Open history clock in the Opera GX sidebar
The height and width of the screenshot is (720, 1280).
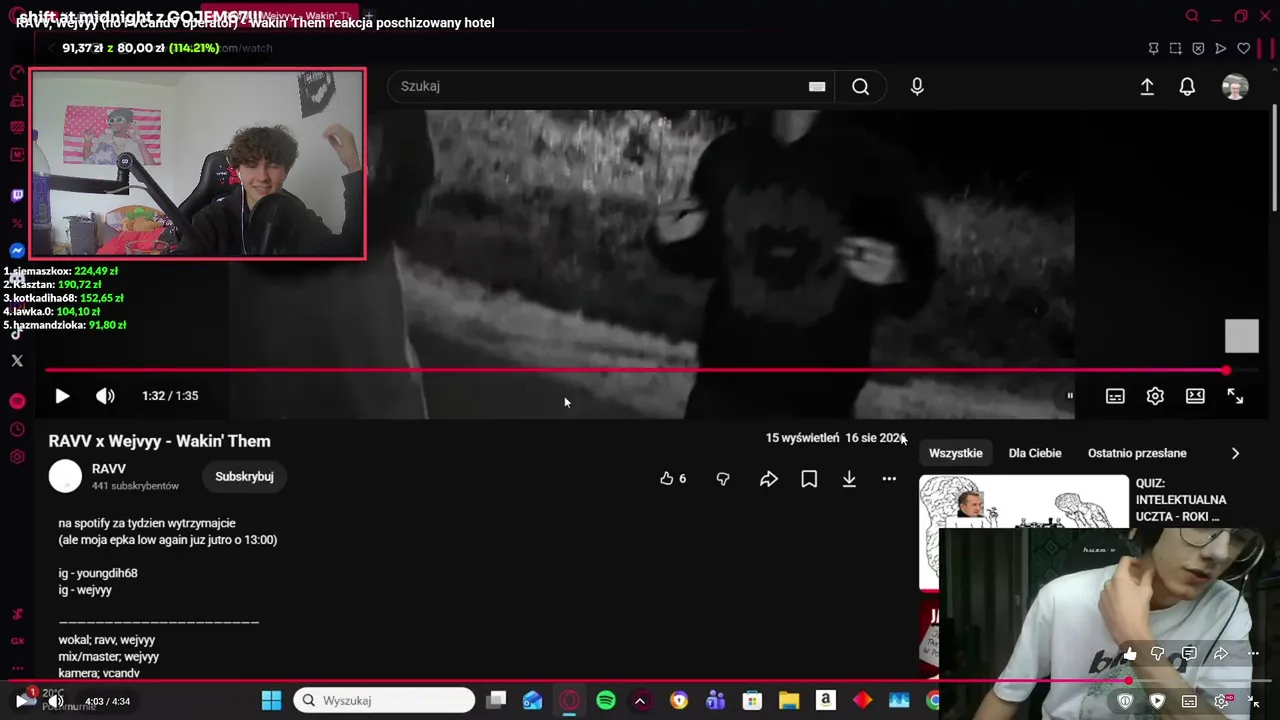tap(17, 429)
